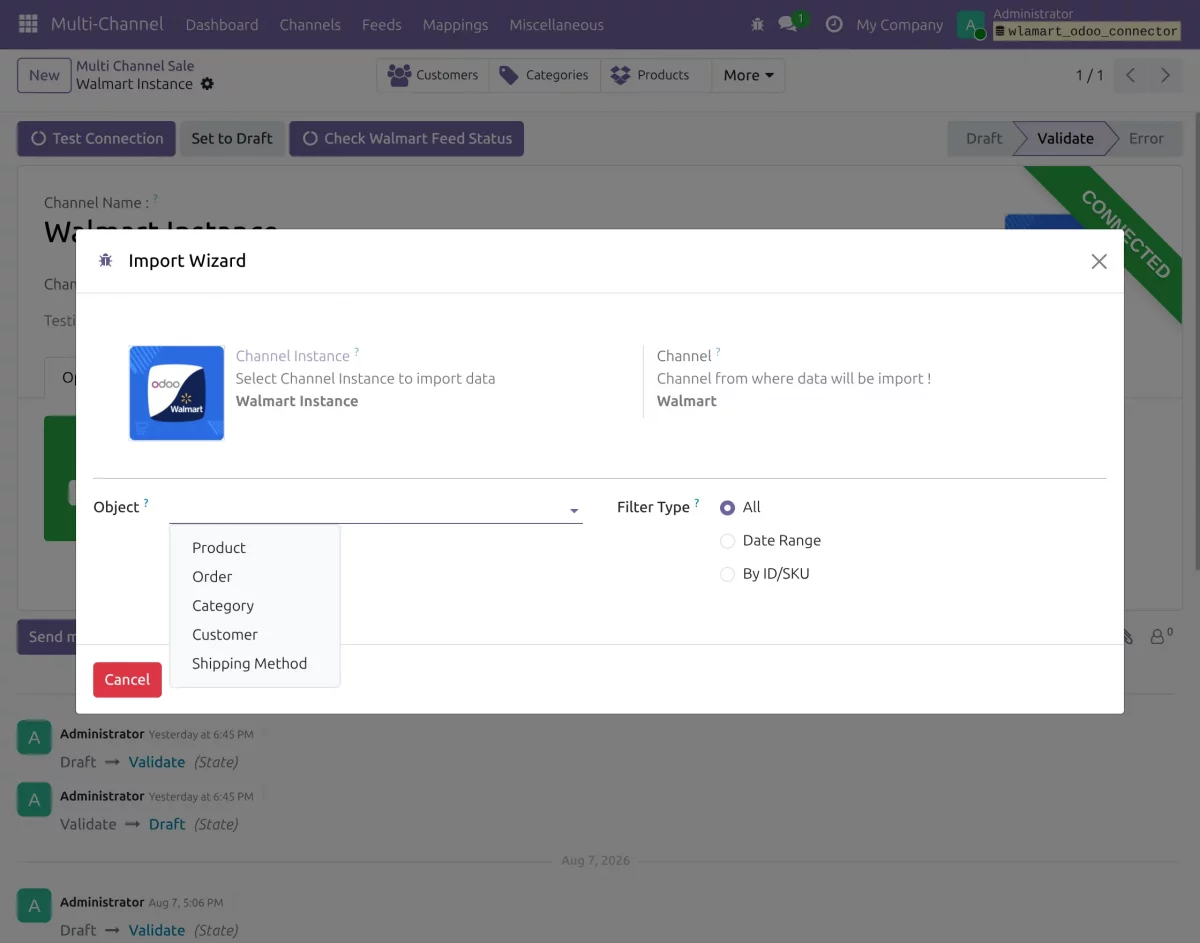This screenshot has height=943, width=1200.
Task: Open the Products stat button
Action: 655,75
